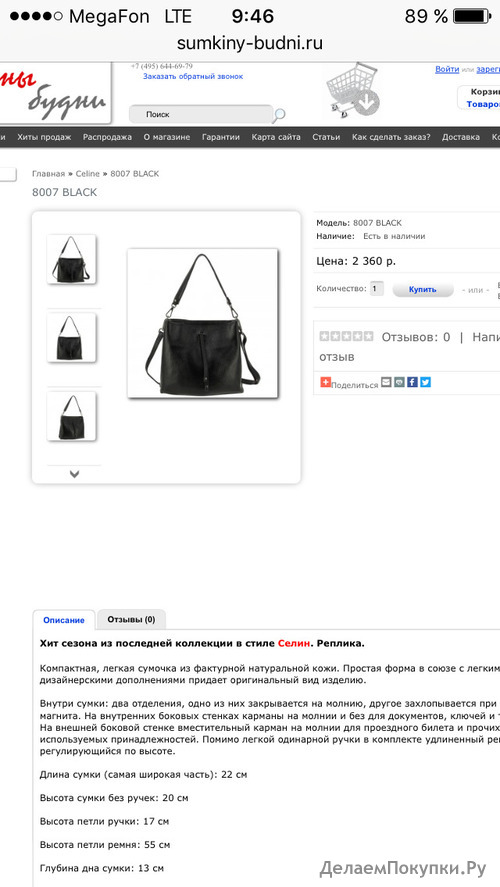
Task: Click the Купить button
Action: [x=423, y=290]
